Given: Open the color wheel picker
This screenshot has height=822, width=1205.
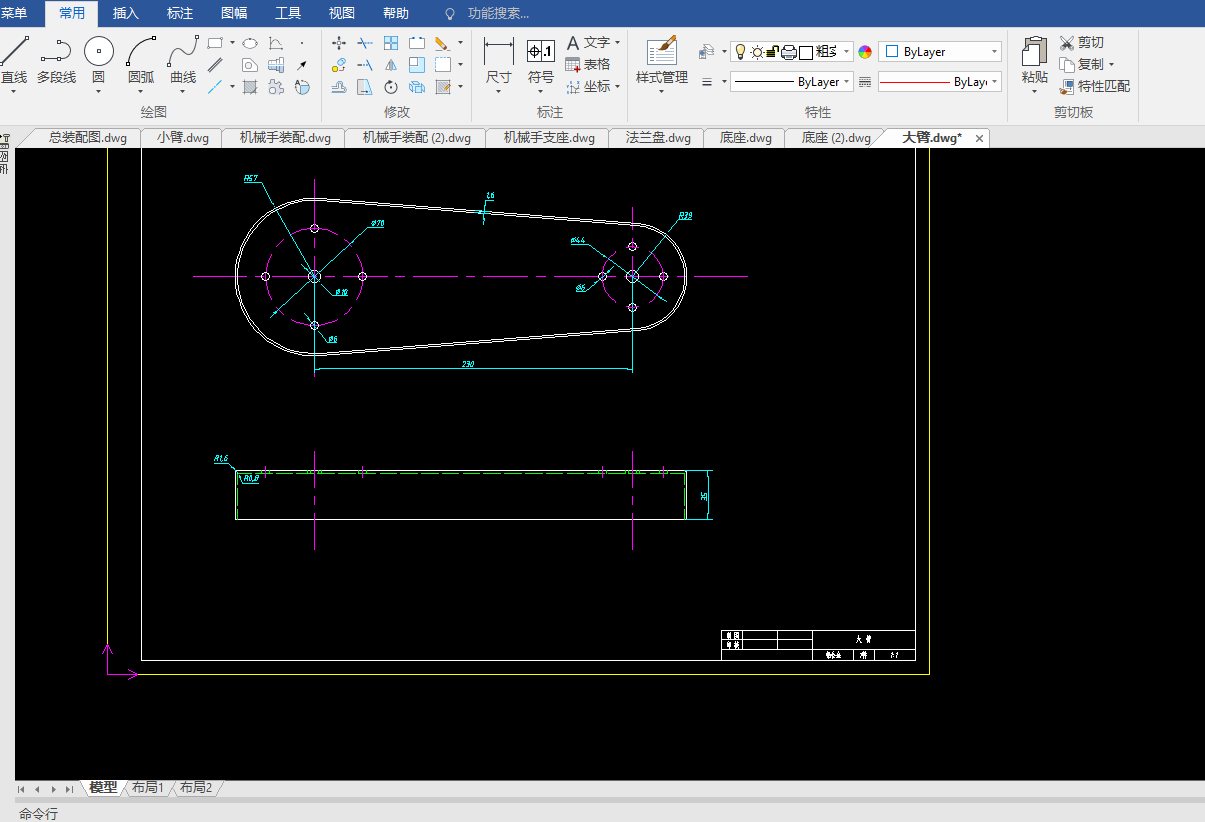Looking at the screenshot, I should pyautogui.click(x=865, y=52).
